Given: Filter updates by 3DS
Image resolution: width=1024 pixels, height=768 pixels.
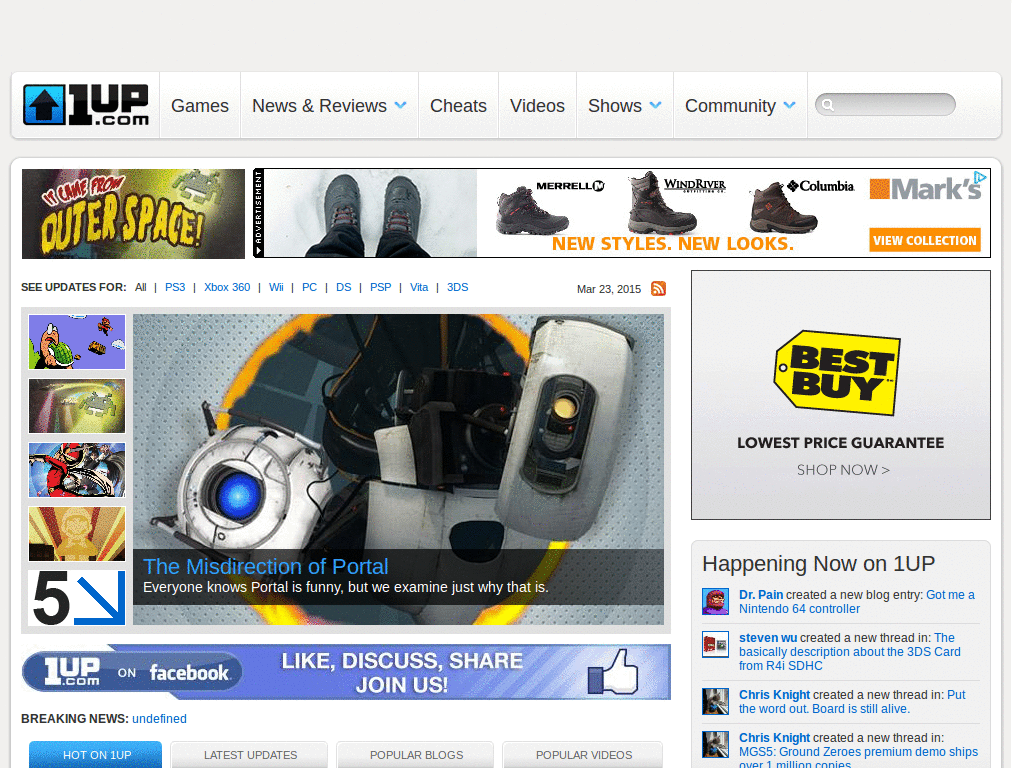Looking at the screenshot, I should (458, 287).
